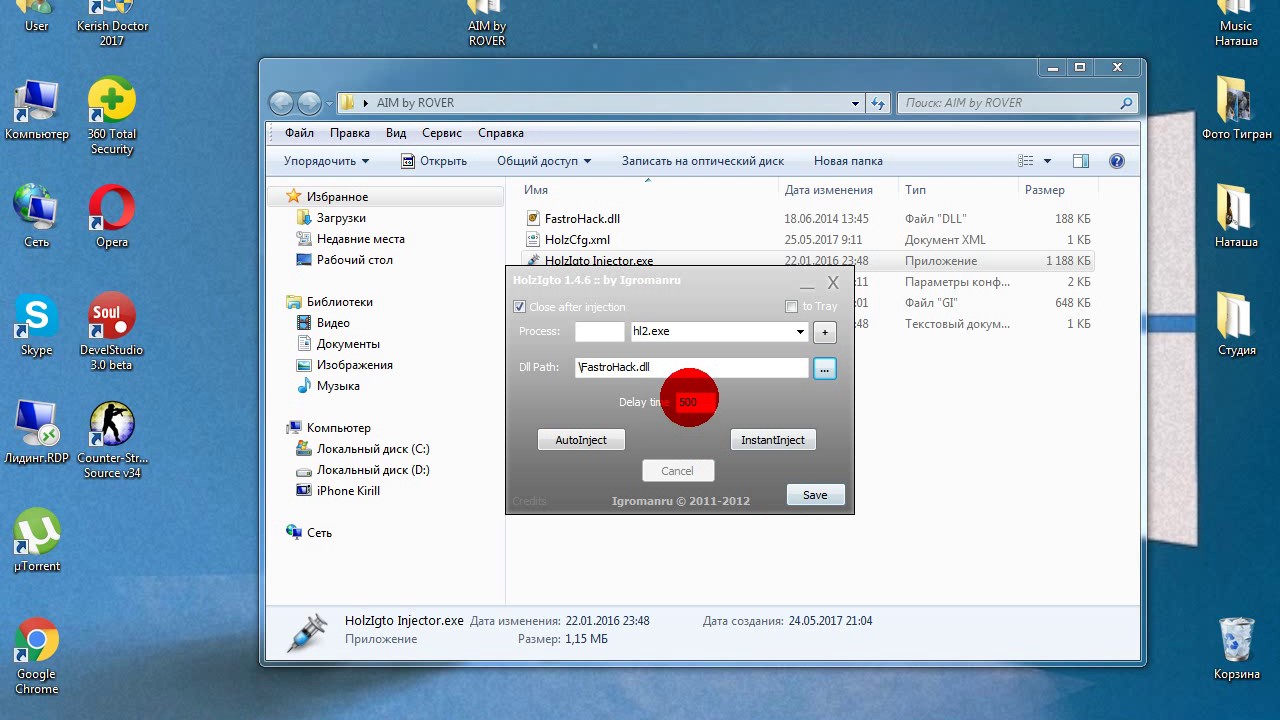Select Музыка library in tree
The height and width of the screenshot is (720, 1280).
point(338,386)
